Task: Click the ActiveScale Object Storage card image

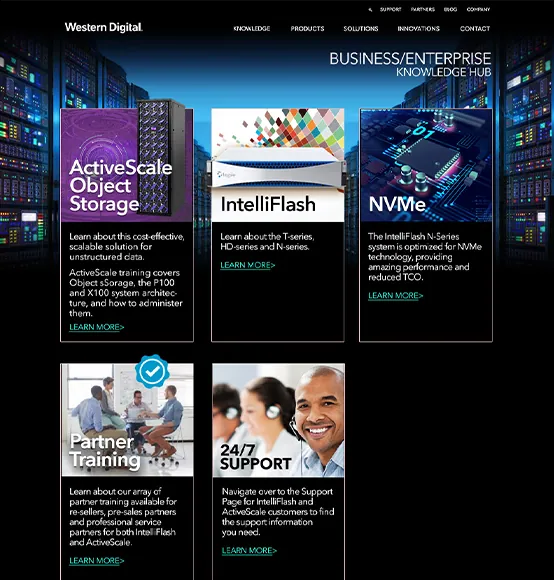Action: pos(127,165)
